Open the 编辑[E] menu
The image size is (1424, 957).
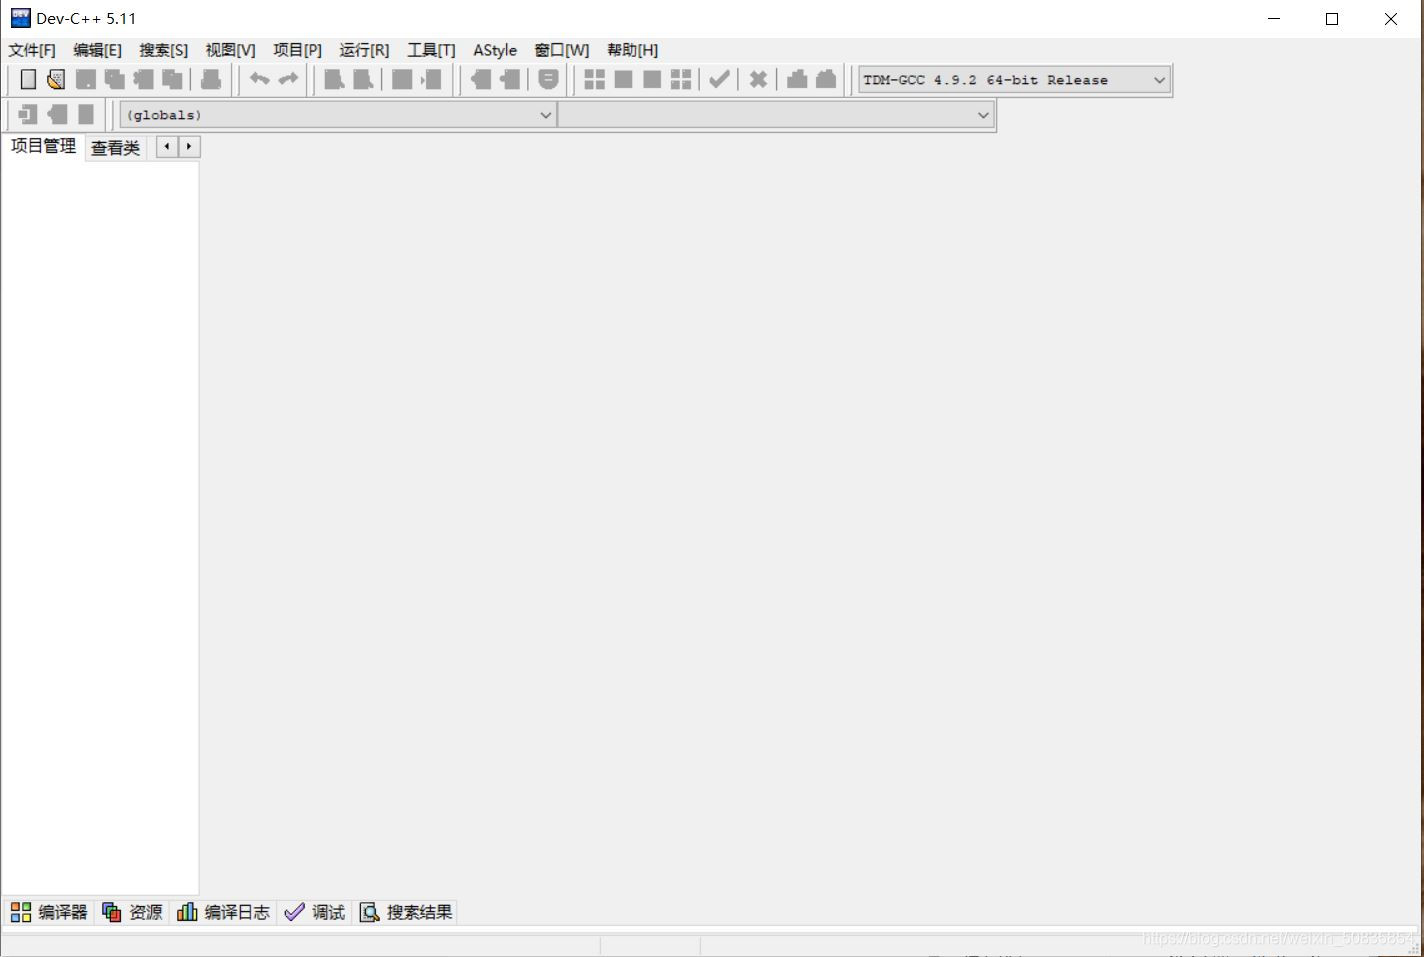(97, 50)
